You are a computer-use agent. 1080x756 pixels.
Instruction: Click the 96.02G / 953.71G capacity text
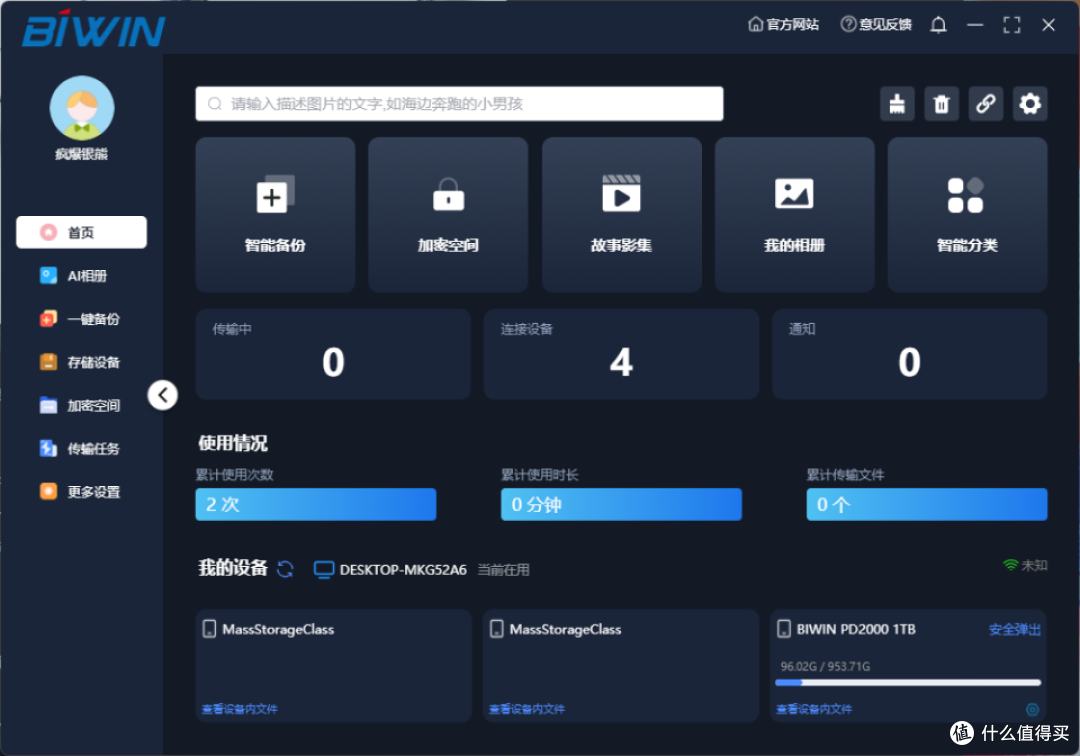825,666
